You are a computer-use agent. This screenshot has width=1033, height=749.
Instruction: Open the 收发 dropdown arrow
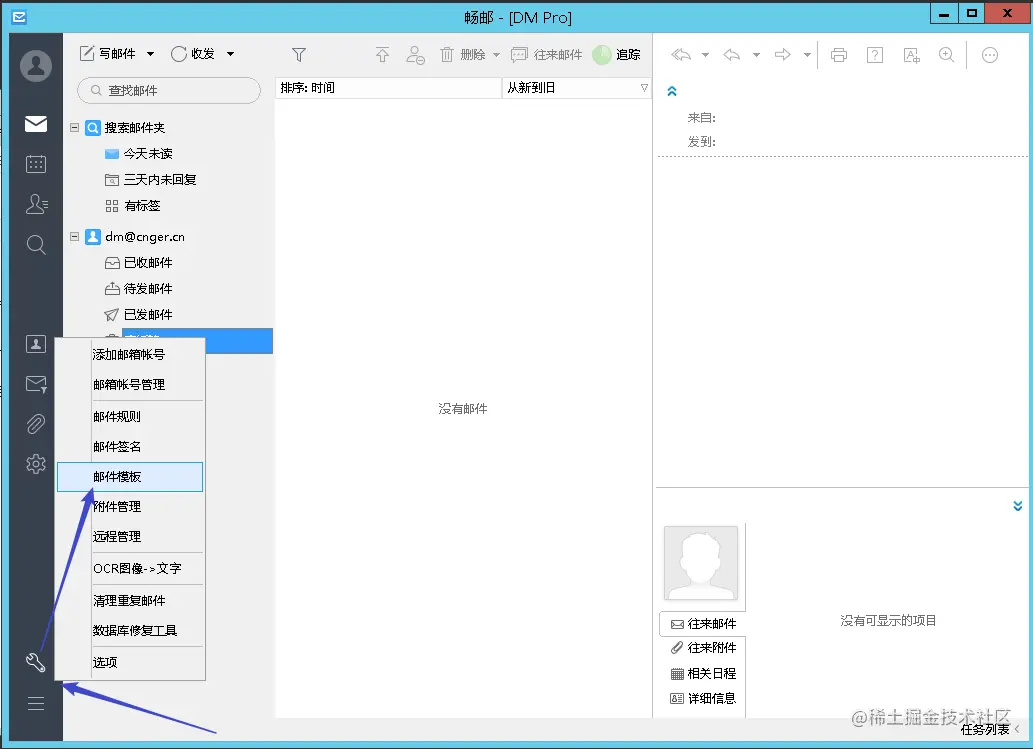231,54
